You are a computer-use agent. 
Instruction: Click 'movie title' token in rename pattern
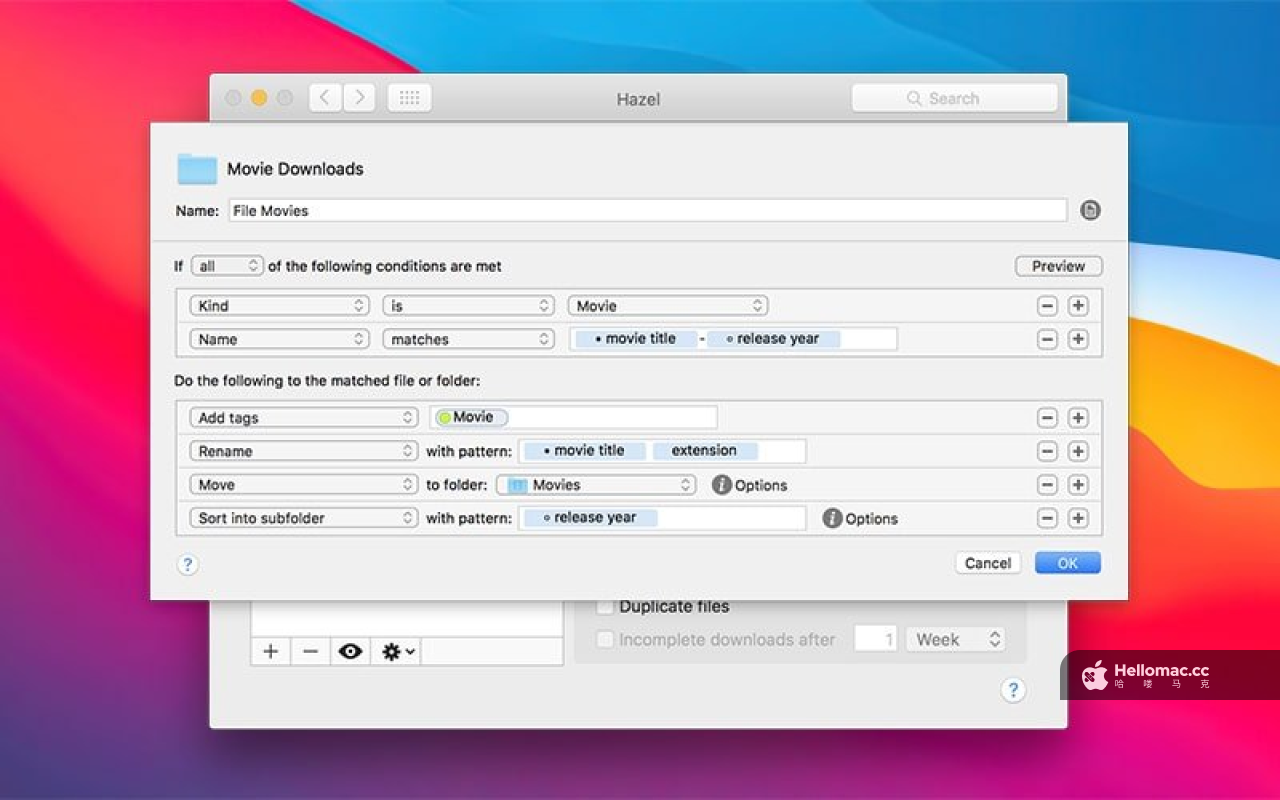(x=584, y=451)
